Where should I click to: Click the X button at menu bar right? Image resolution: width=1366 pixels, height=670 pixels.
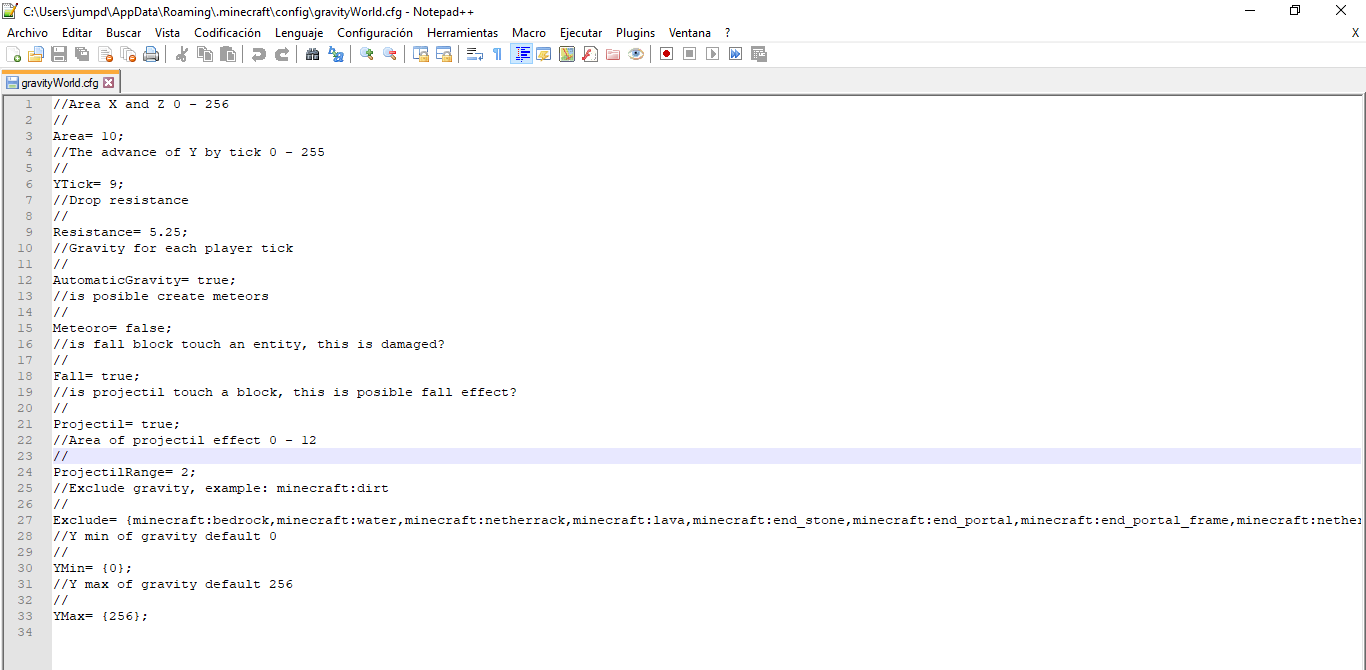pos(1355,33)
